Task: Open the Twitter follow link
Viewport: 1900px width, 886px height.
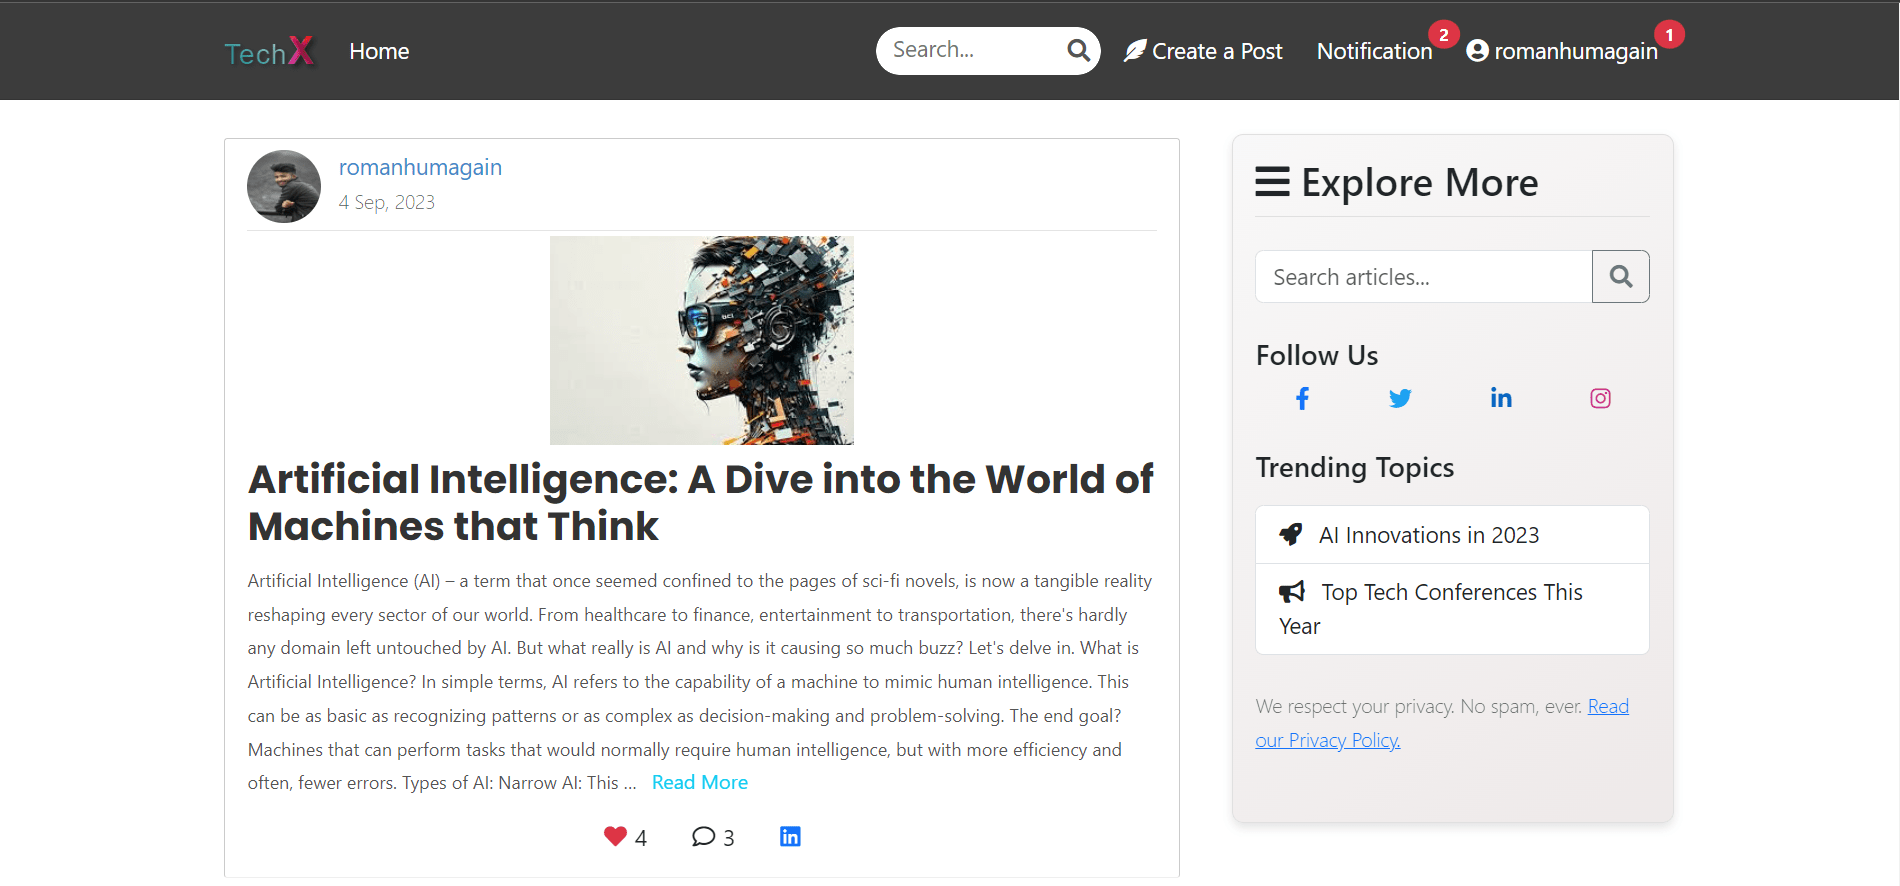Action: 1400,399
